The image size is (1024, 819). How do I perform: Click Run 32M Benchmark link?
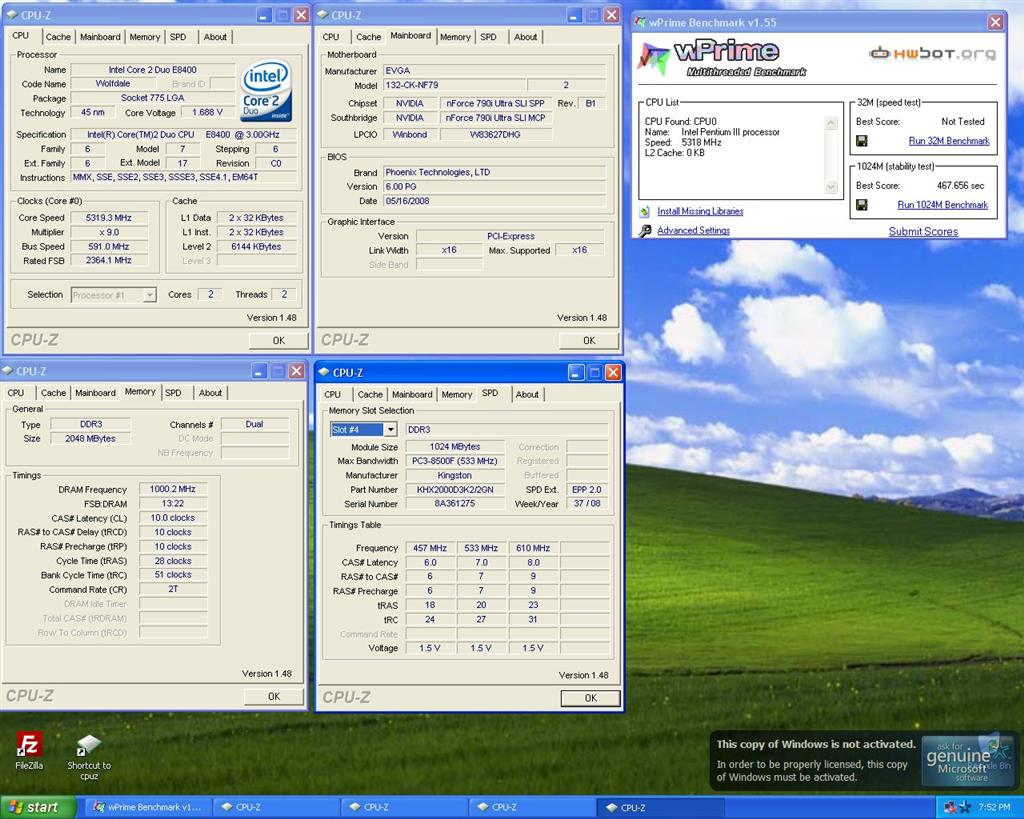(x=949, y=141)
